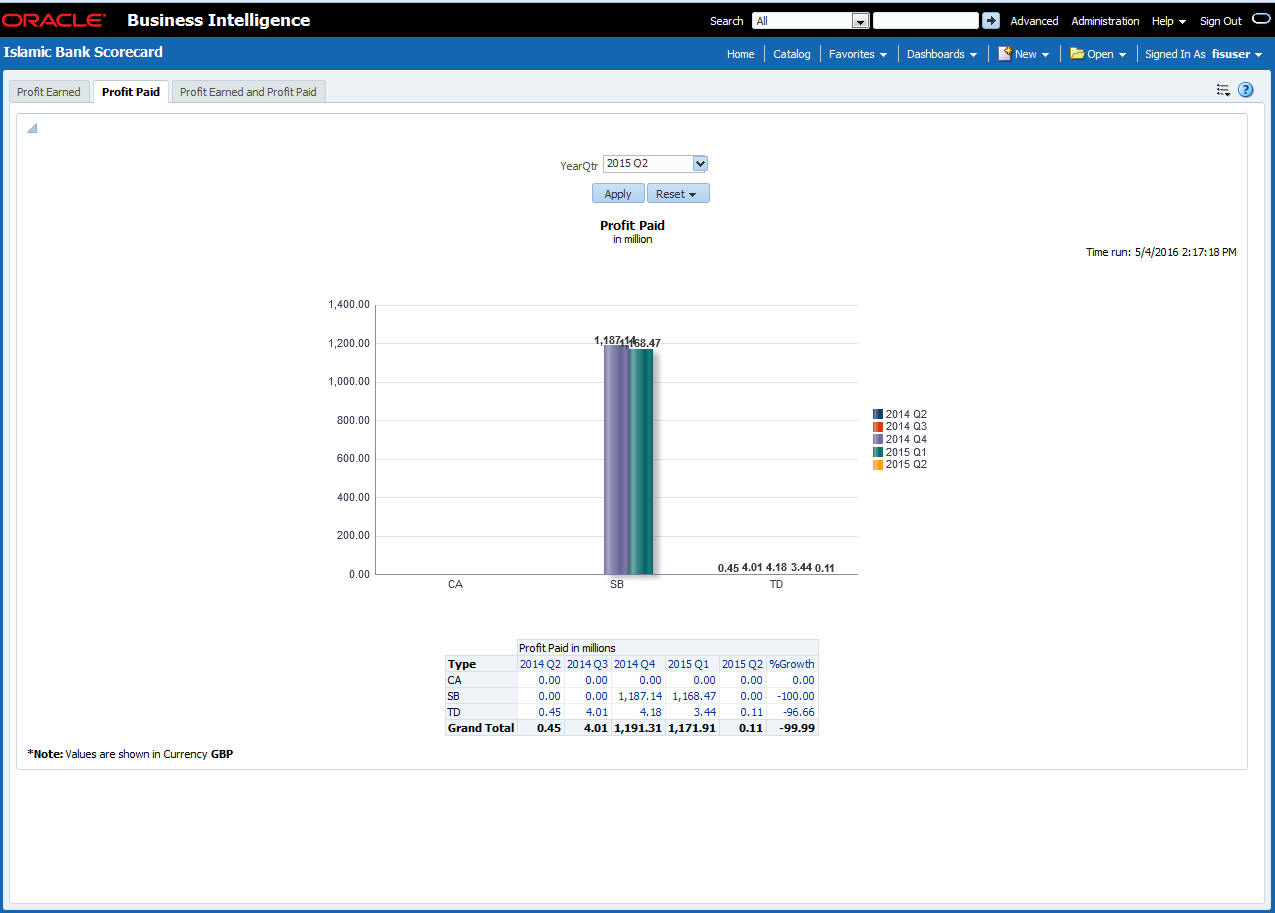The height and width of the screenshot is (913, 1275).
Task: Expand the Favorites menu
Action: click(858, 54)
